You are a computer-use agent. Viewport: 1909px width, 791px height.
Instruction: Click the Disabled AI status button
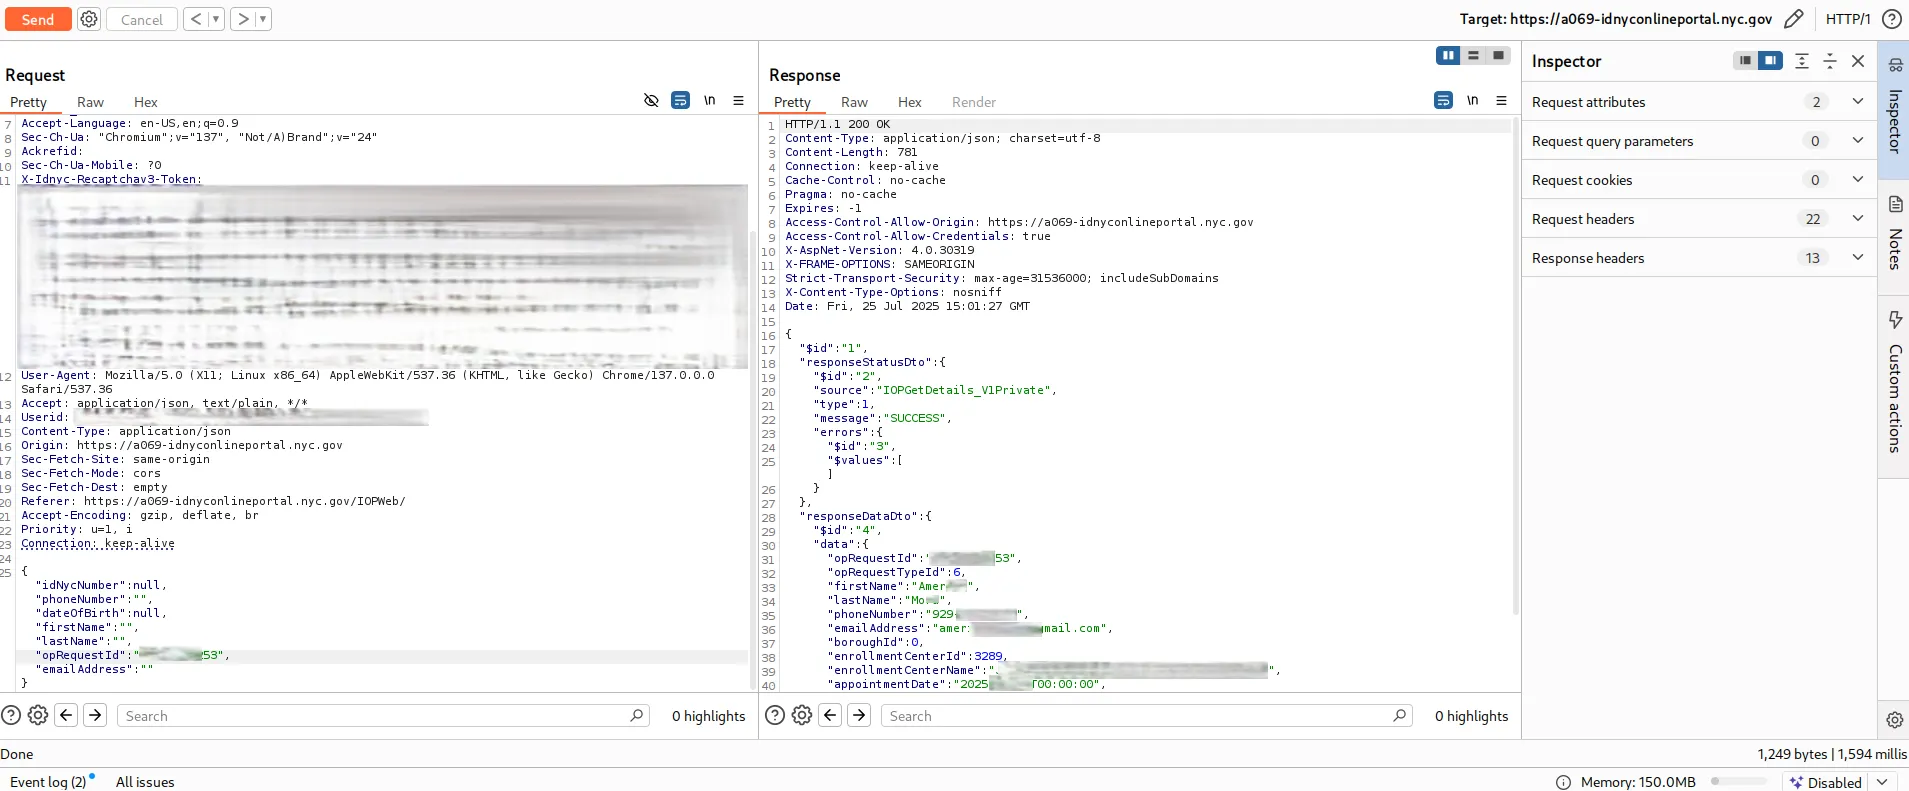(1826, 782)
